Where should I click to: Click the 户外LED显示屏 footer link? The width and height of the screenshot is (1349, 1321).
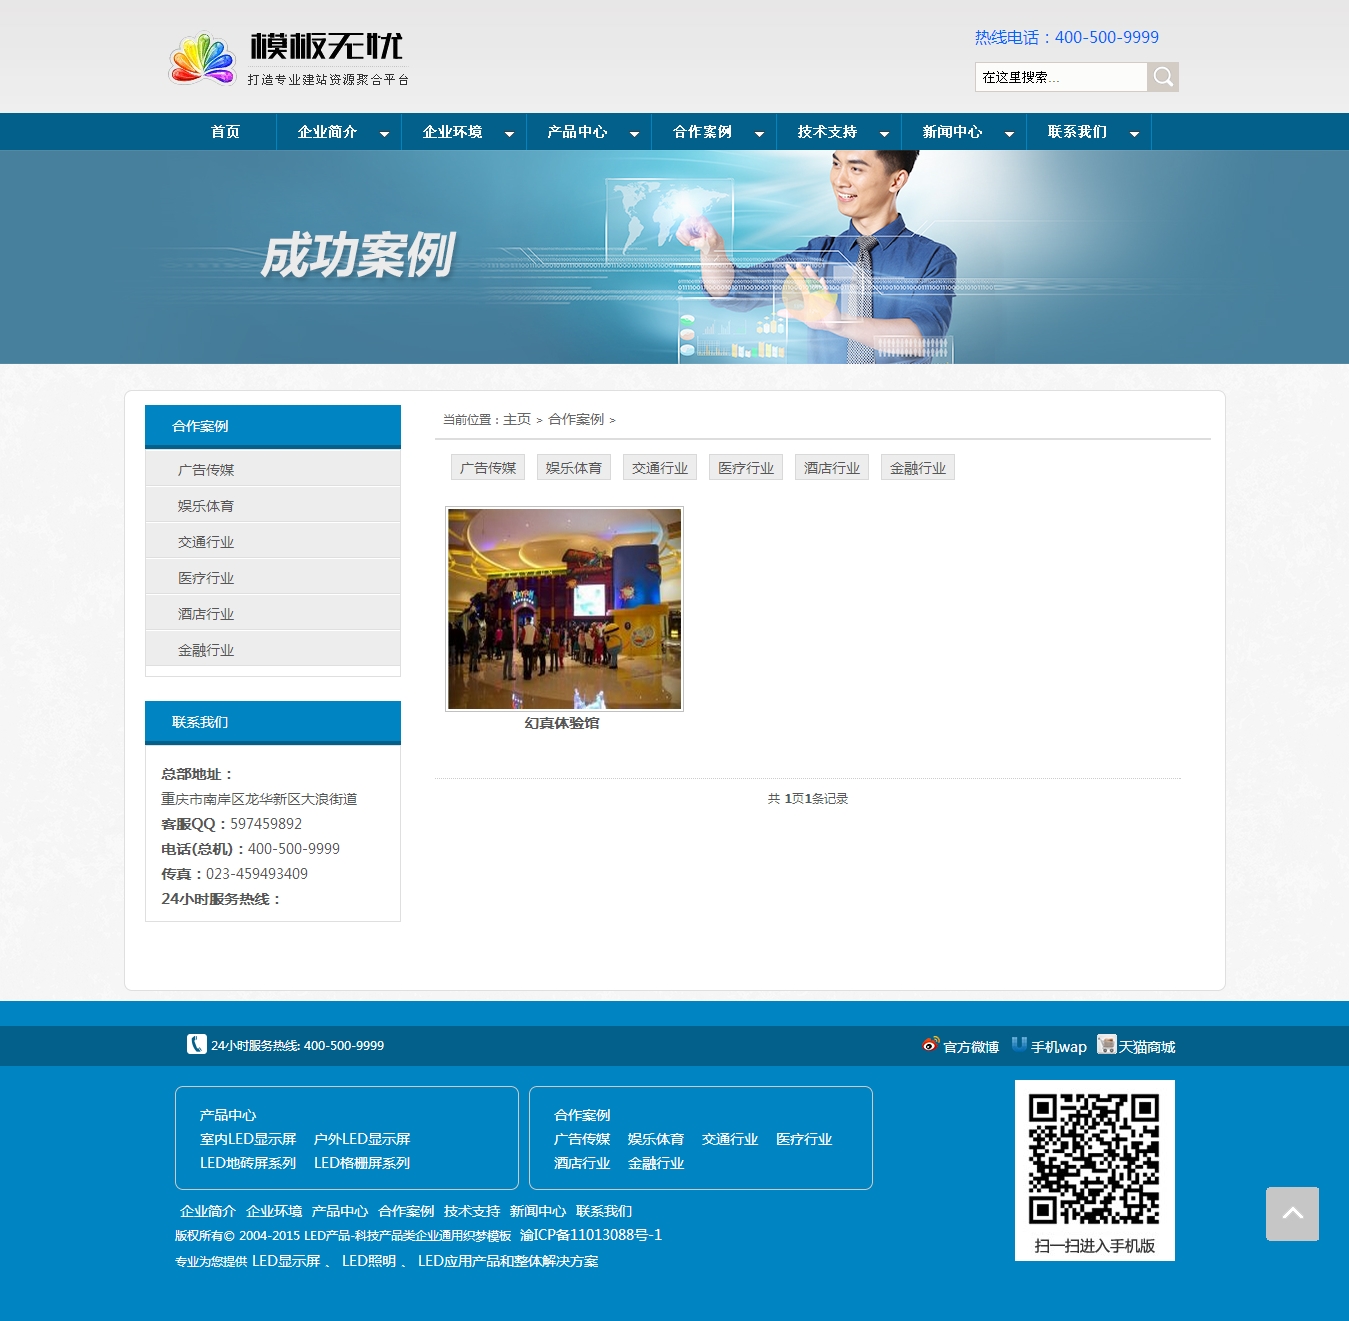pos(362,1139)
